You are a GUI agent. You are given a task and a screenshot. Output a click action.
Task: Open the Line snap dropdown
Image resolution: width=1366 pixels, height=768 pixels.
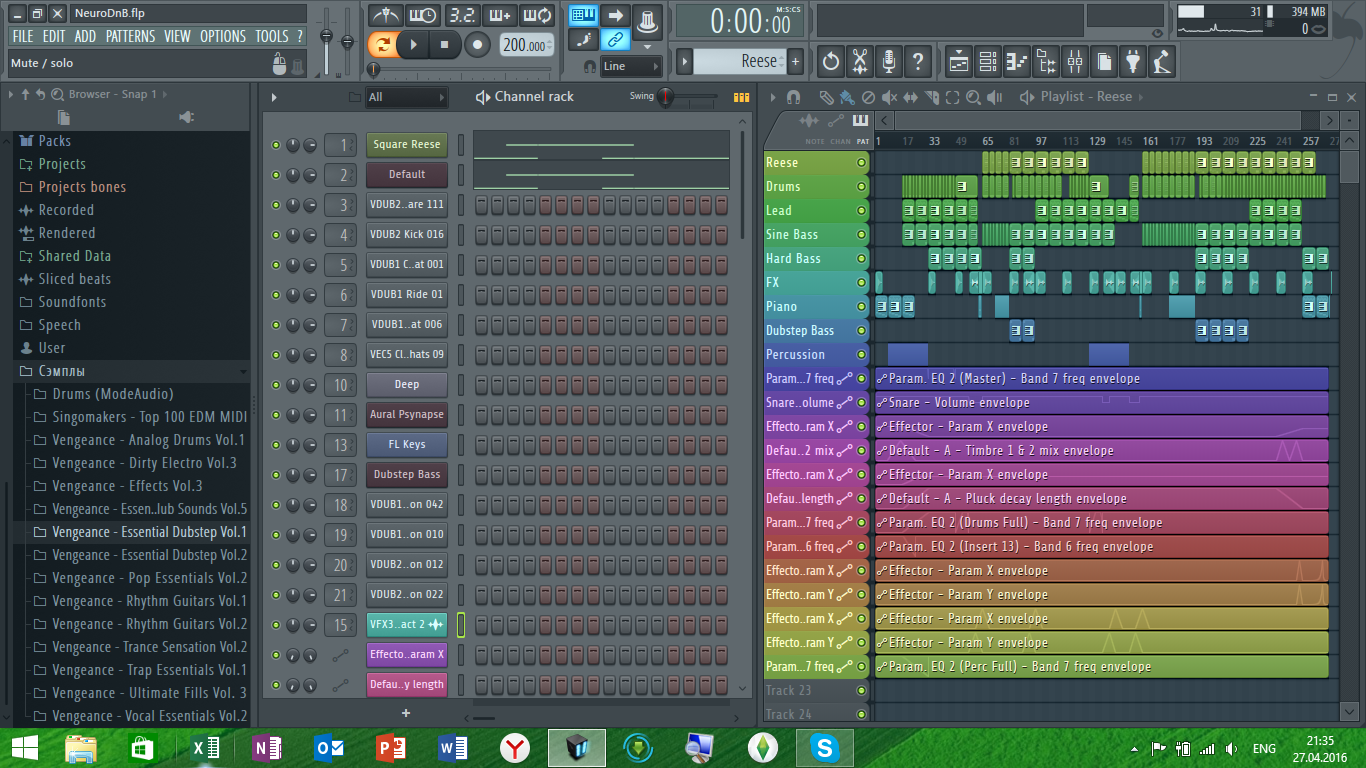631,66
